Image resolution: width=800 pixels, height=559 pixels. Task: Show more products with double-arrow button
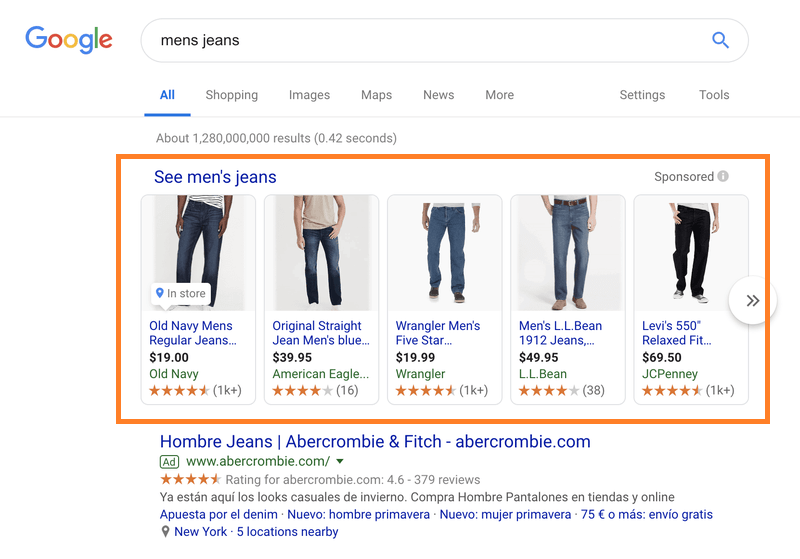click(753, 300)
